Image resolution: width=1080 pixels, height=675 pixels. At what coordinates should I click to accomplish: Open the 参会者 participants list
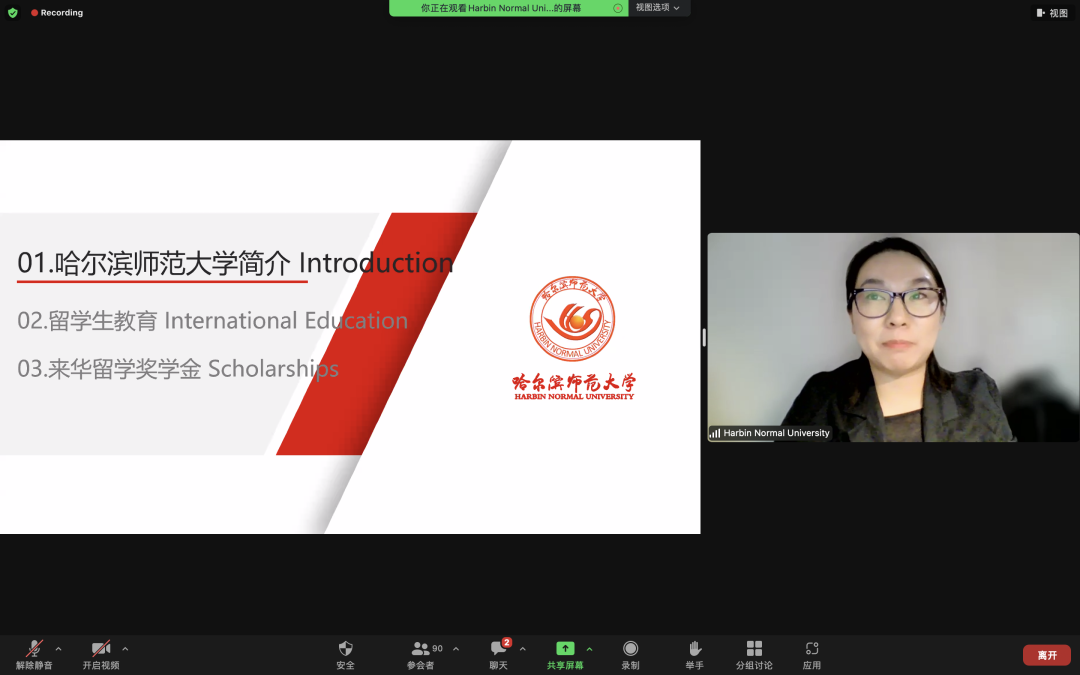pos(421,655)
